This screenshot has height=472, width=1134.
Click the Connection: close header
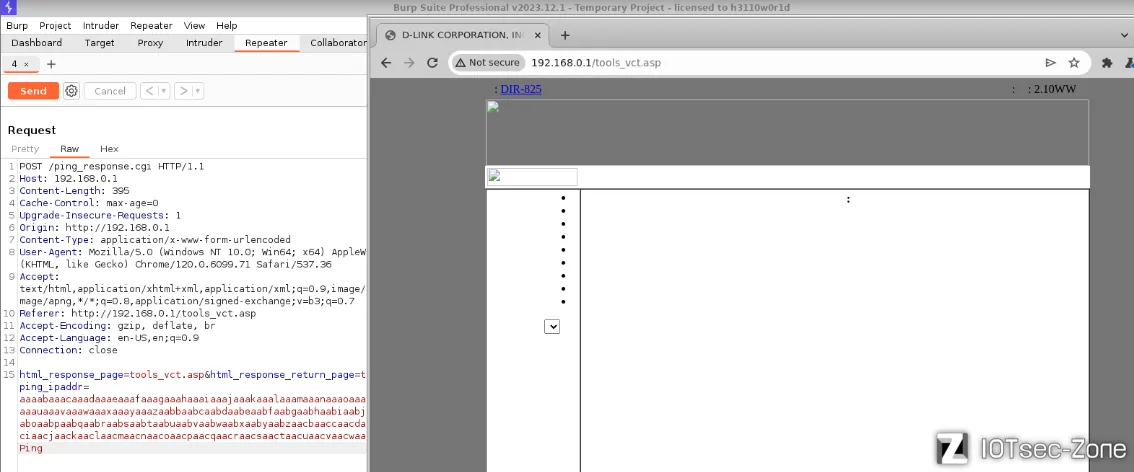pos(68,351)
